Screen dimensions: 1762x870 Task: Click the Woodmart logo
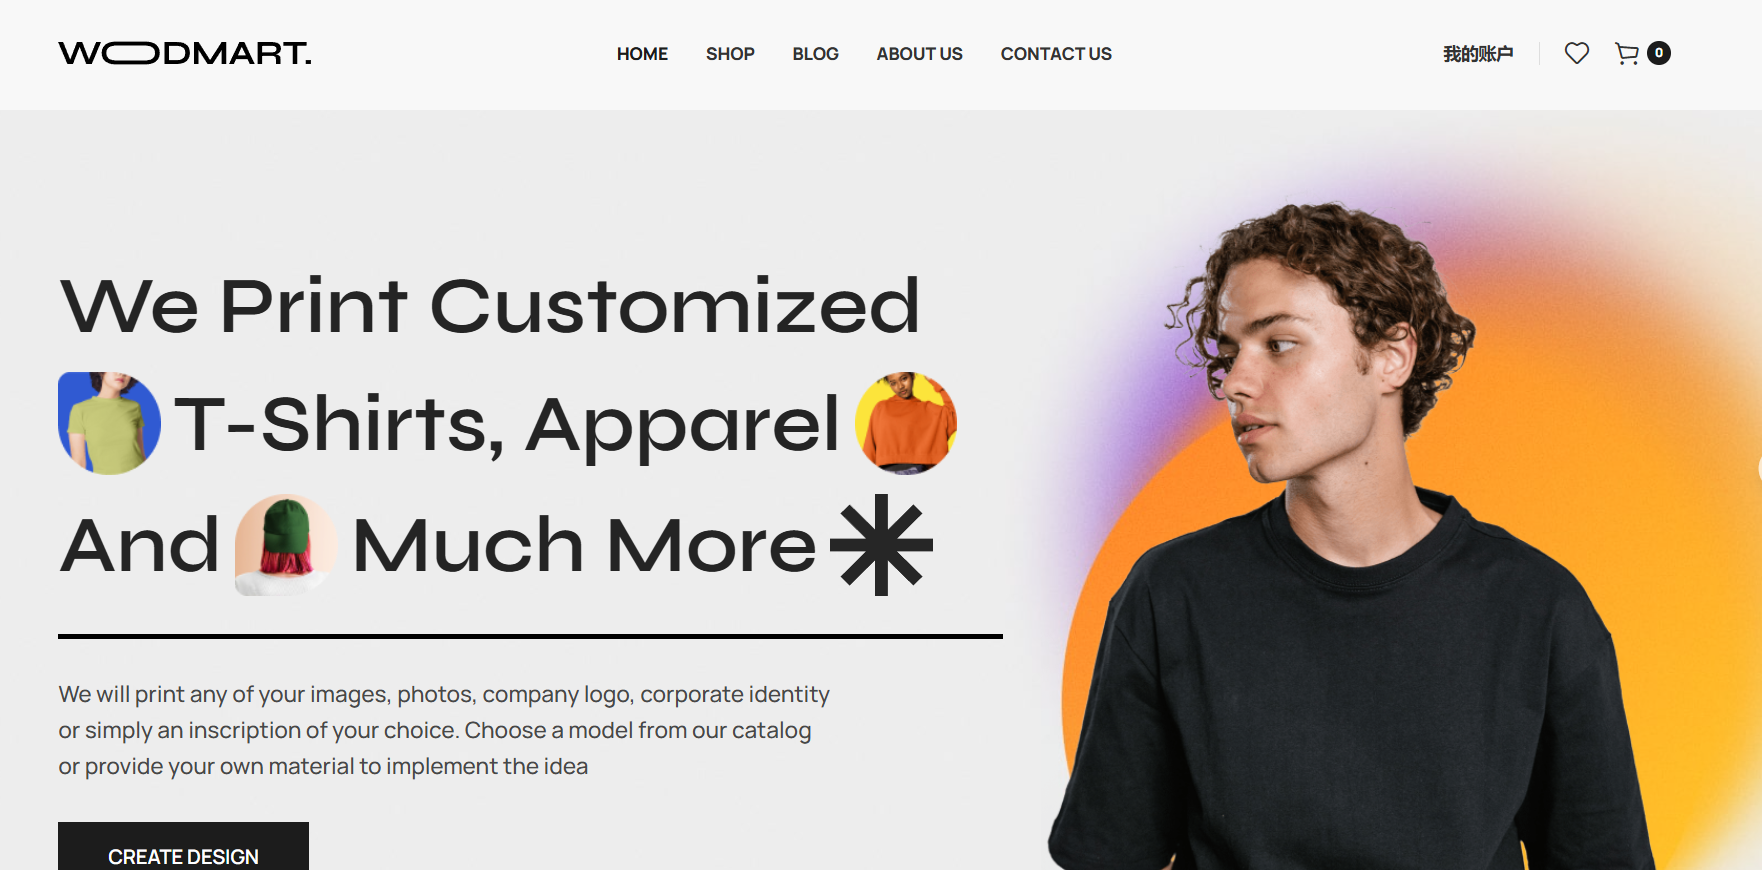pyautogui.click(x=185, y=53)
